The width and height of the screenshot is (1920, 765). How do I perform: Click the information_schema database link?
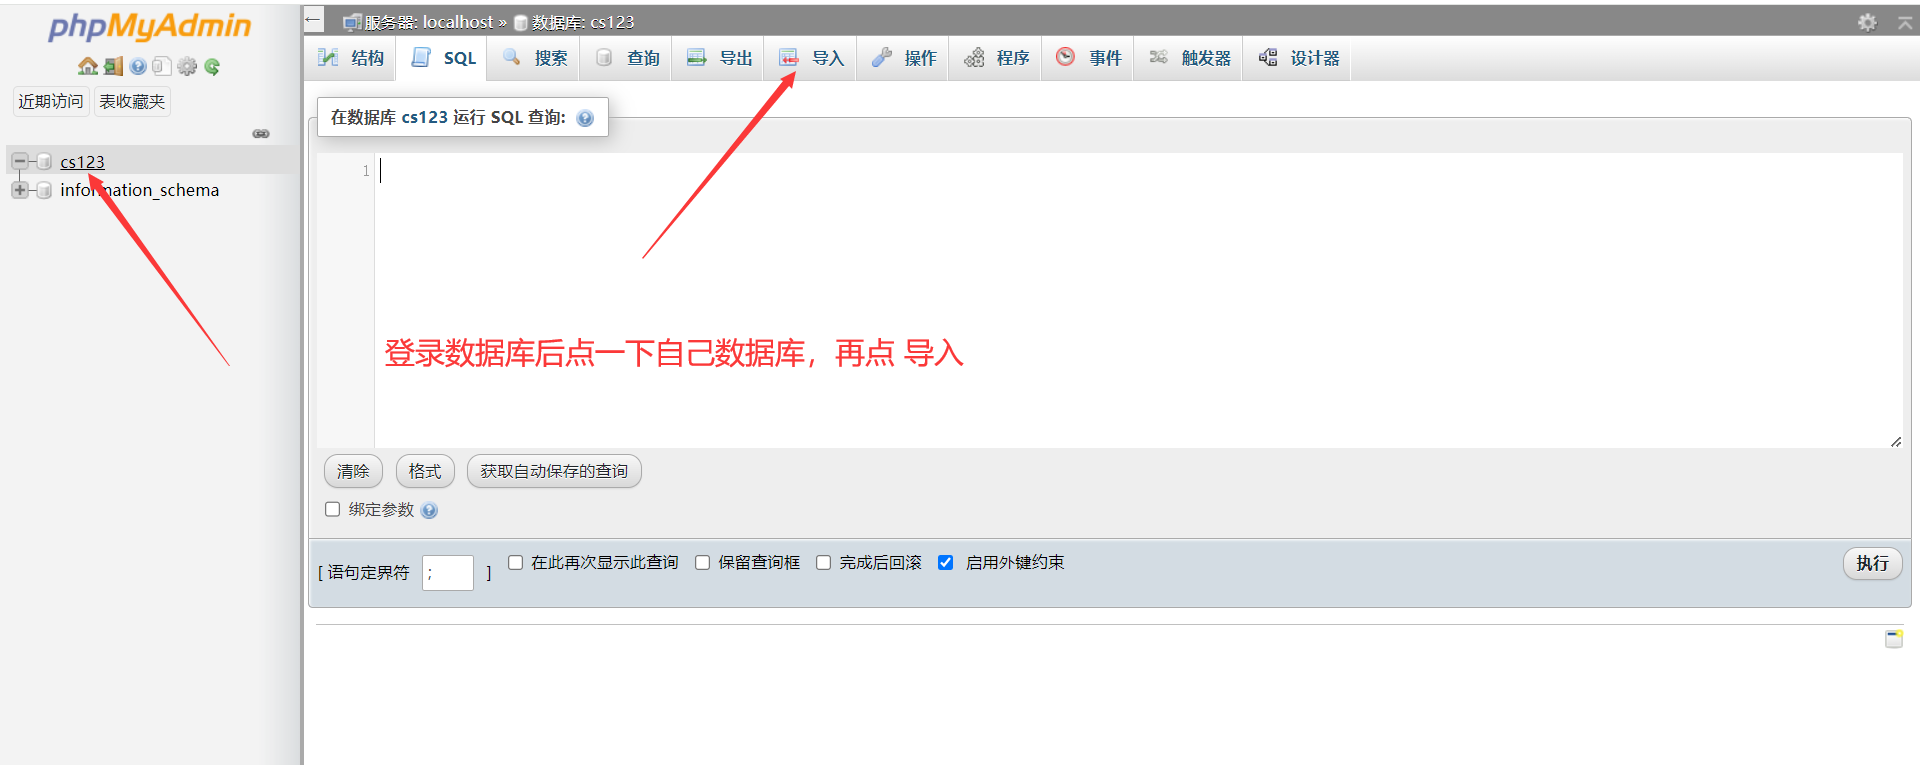click(139, 190)
